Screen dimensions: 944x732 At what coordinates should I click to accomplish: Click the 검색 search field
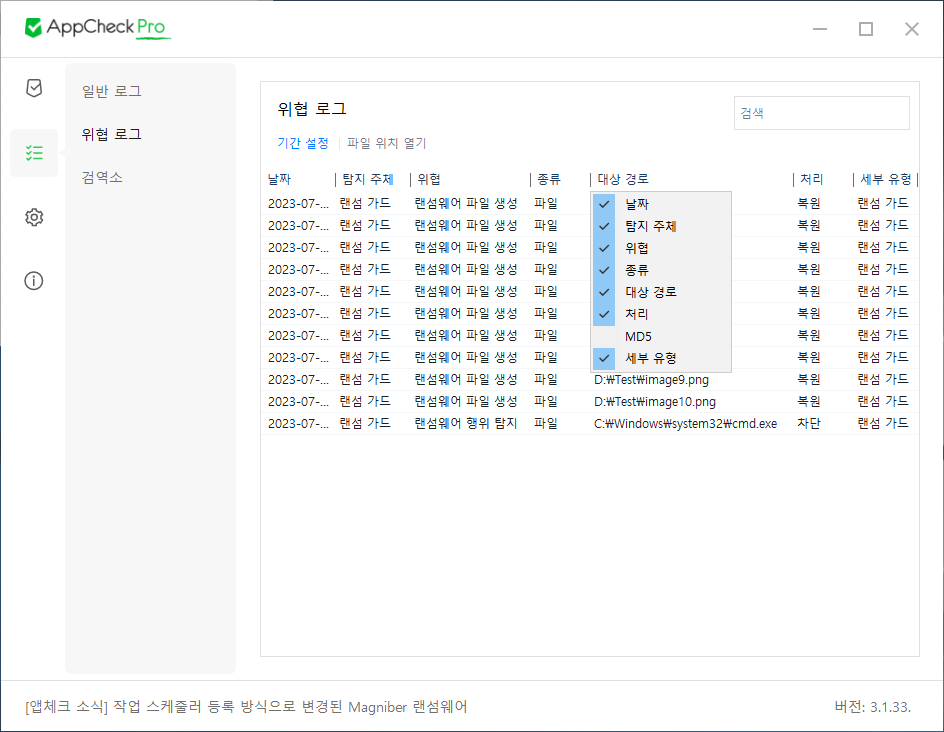click(x=821, y=113)
